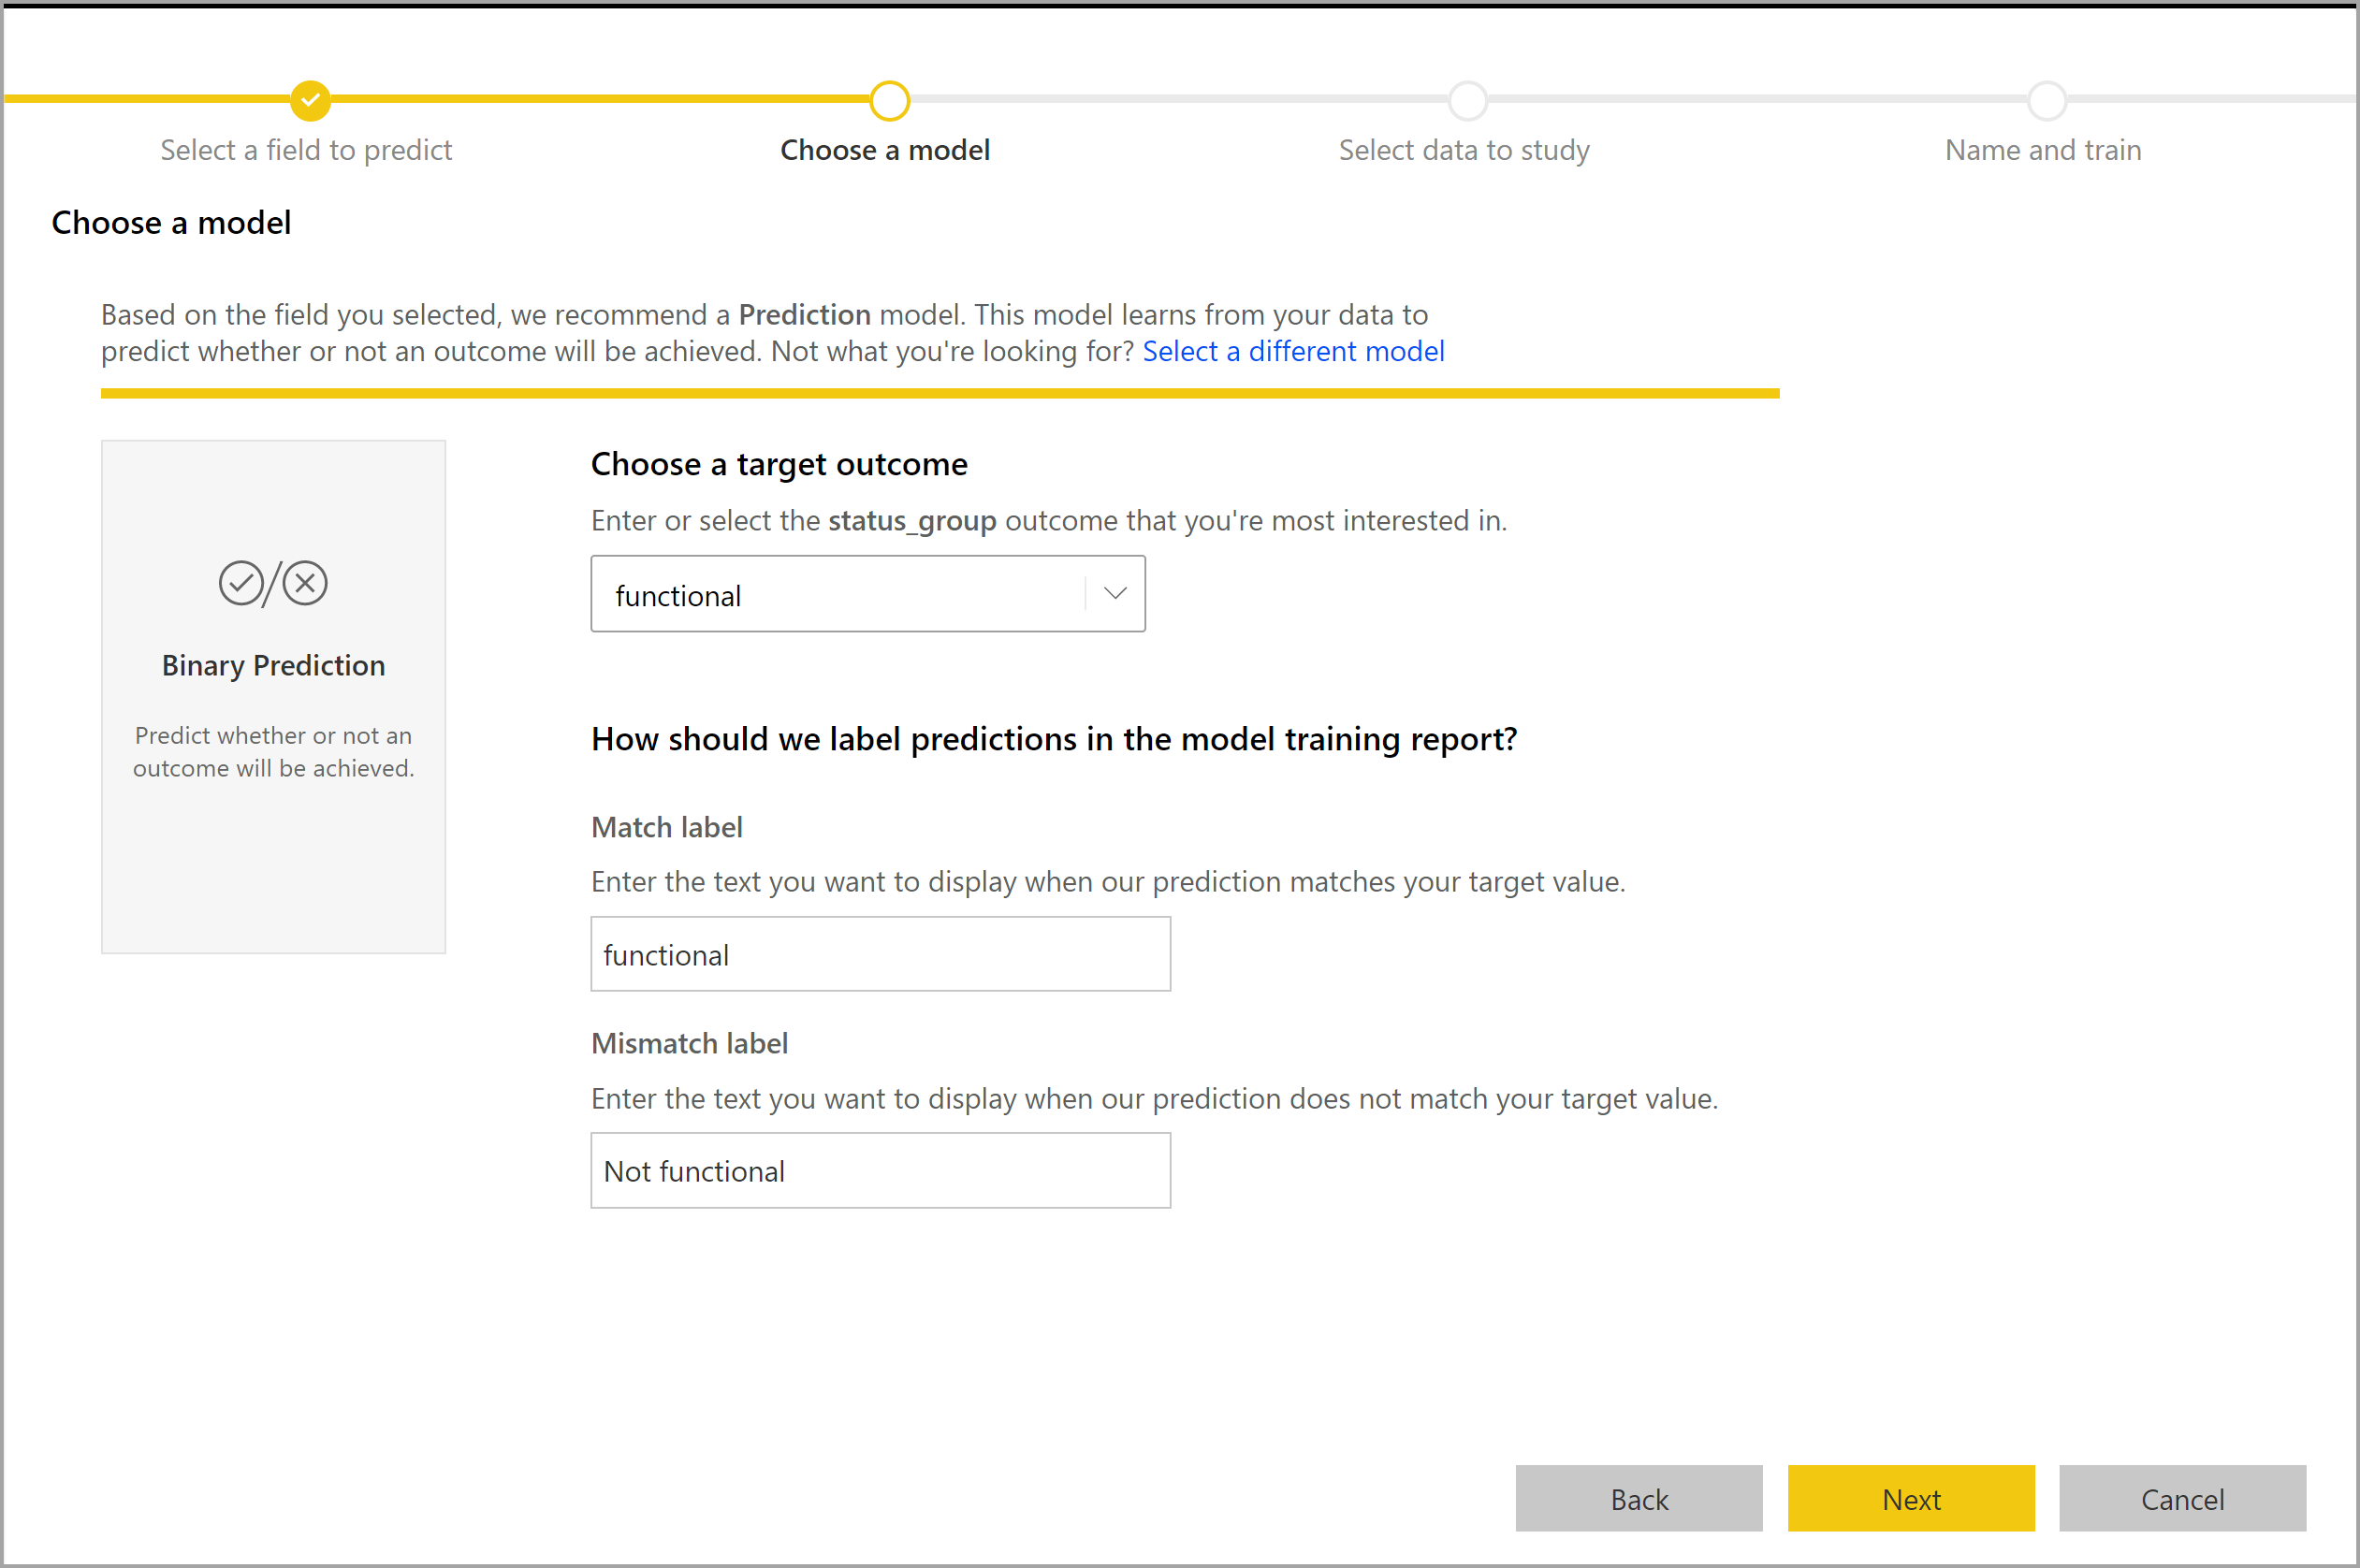
Task: Click the Match label input field
Action: 880,953
